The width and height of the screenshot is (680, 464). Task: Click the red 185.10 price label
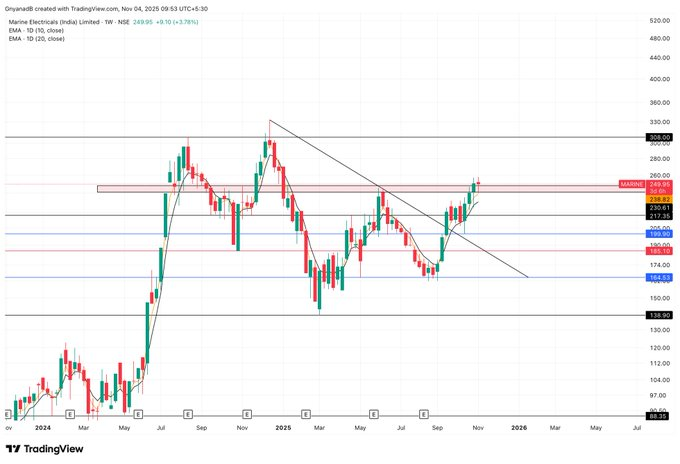click(659, 251)
